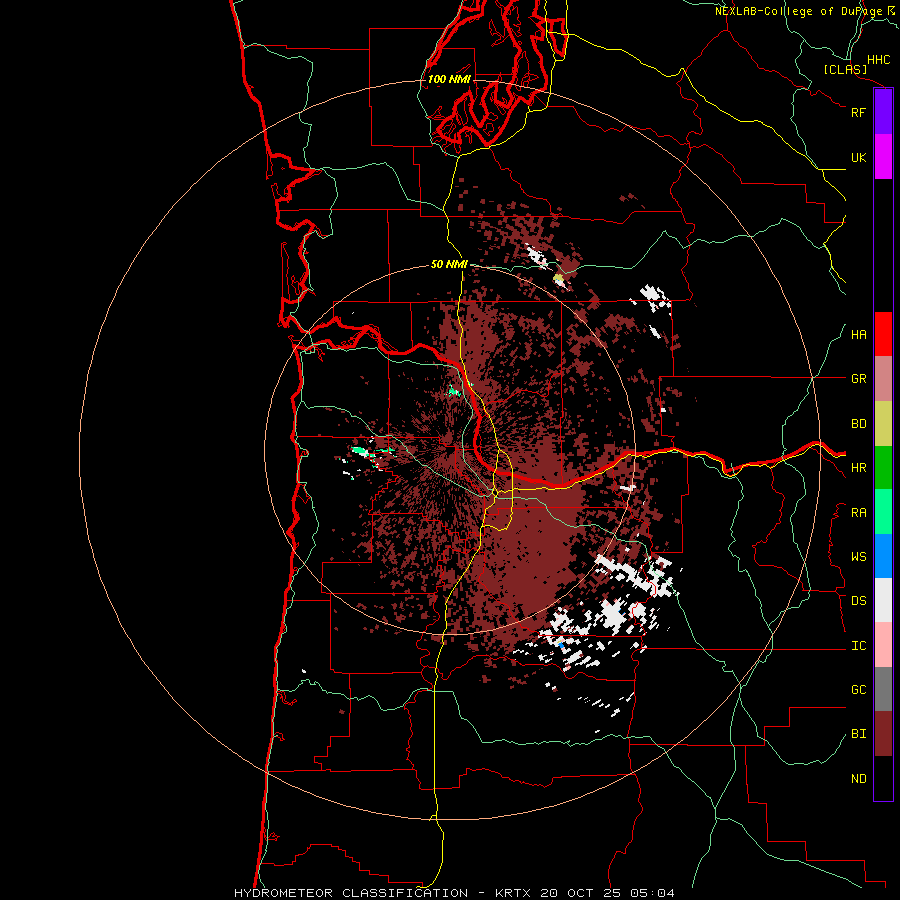
Task: Click the HA red legend swatch
Action: pos(883,334)
